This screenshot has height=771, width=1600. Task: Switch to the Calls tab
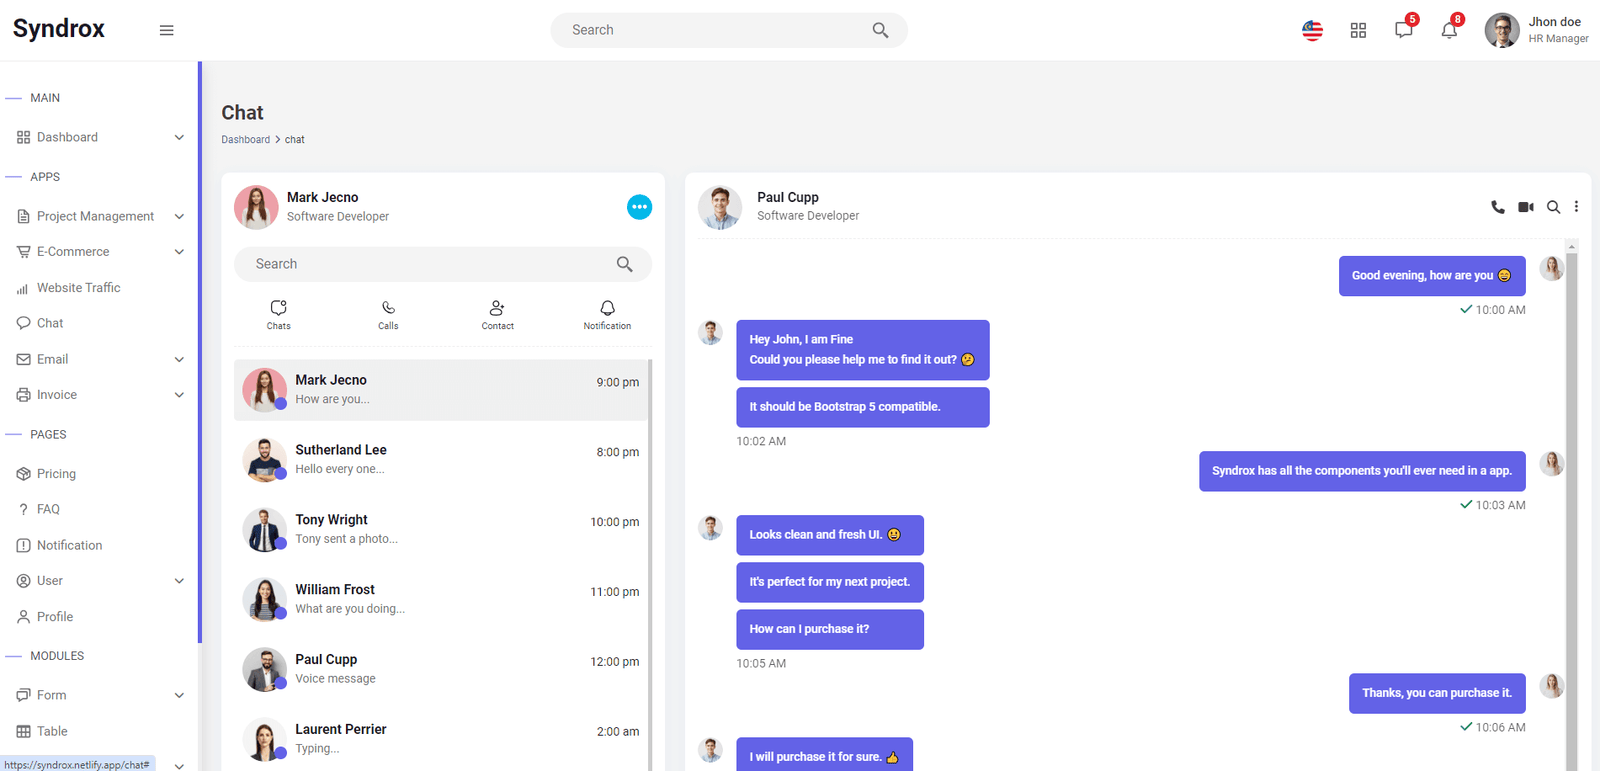(x=388, y=315)
